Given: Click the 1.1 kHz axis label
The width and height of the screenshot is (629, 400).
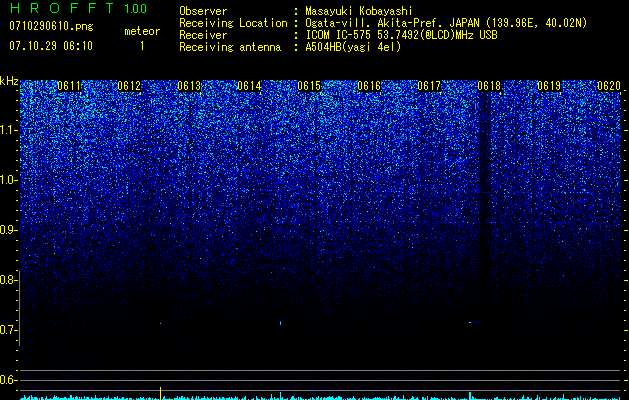Looking at the screenshot, I should (x=7, y=130).
